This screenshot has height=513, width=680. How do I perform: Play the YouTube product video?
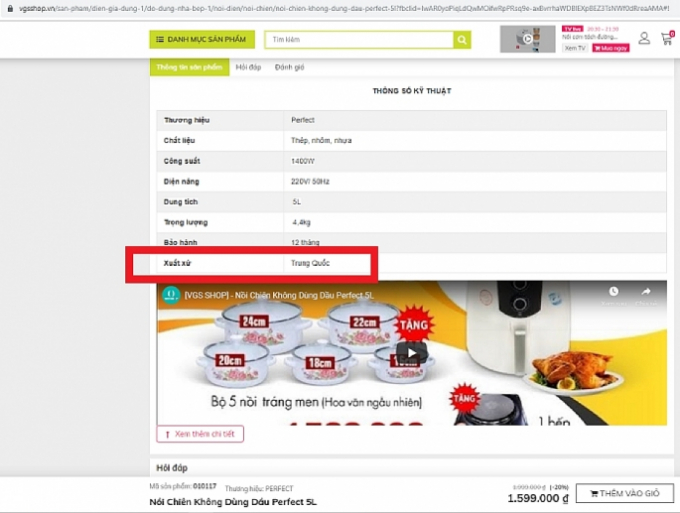point(411,353)
